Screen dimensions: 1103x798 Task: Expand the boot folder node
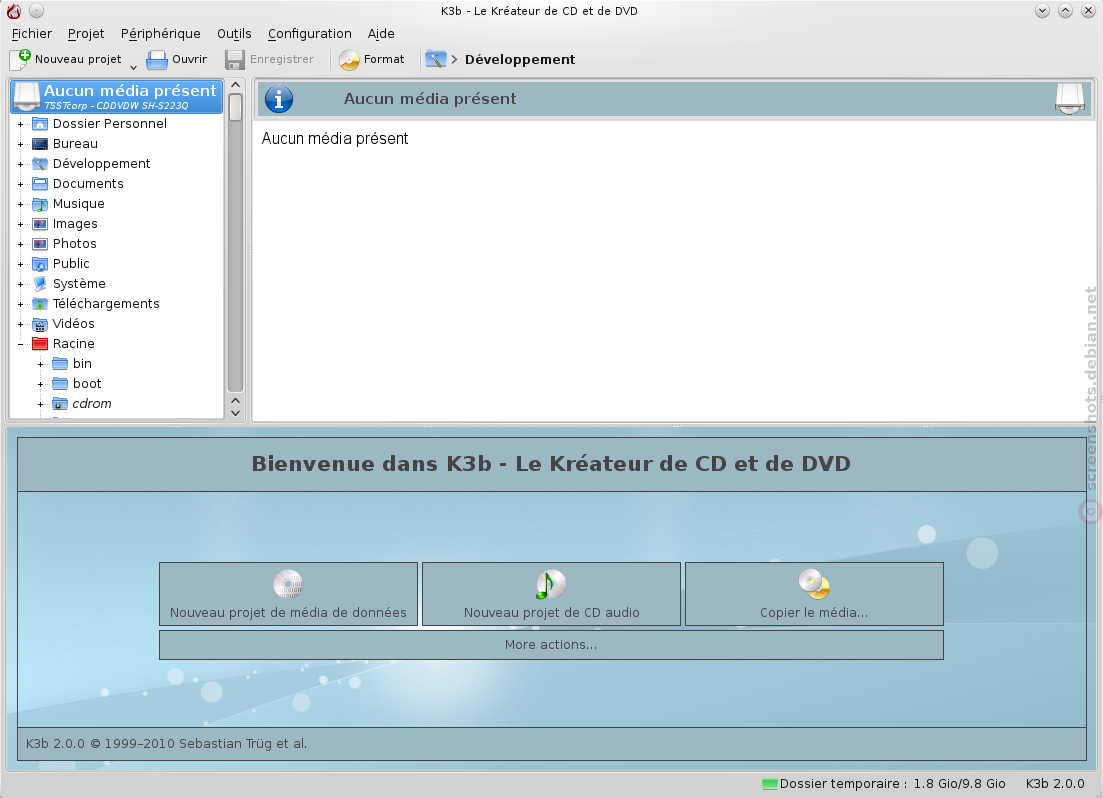tap(40, 384)
